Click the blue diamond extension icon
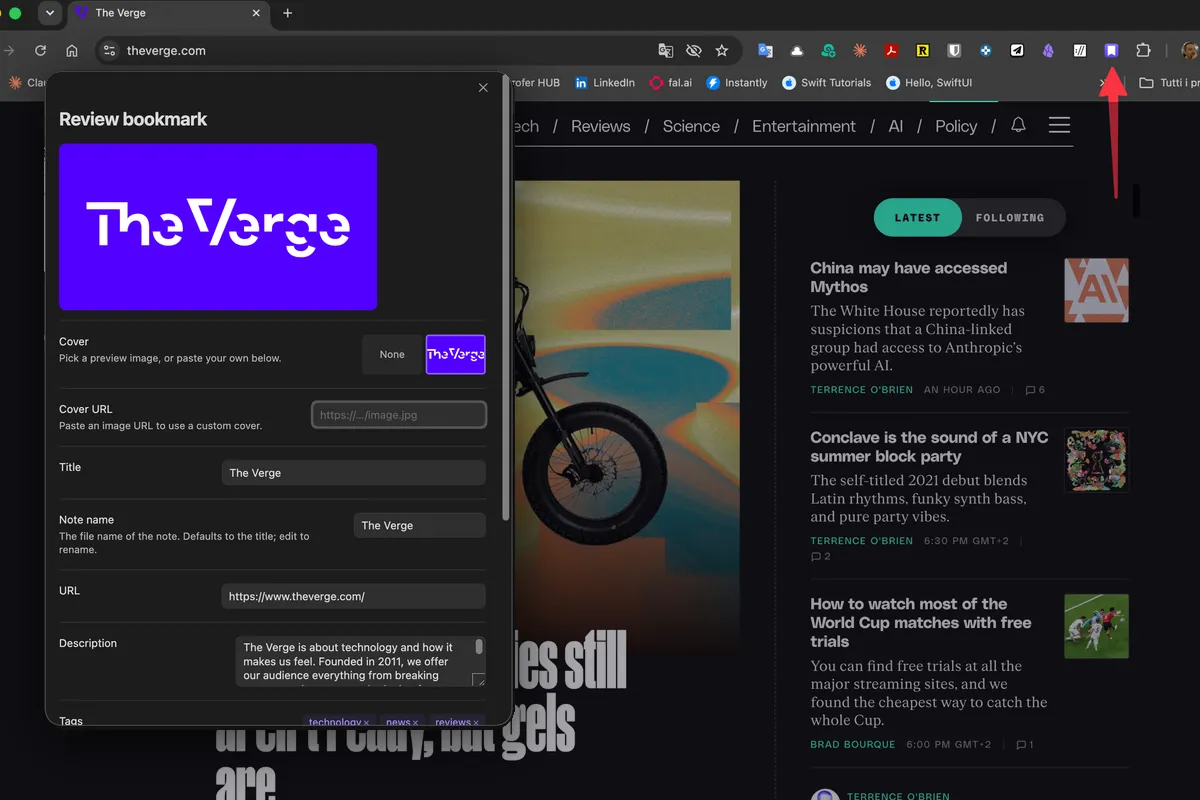Viewport: 1200px width, 800px height. (x=985, y=50)
